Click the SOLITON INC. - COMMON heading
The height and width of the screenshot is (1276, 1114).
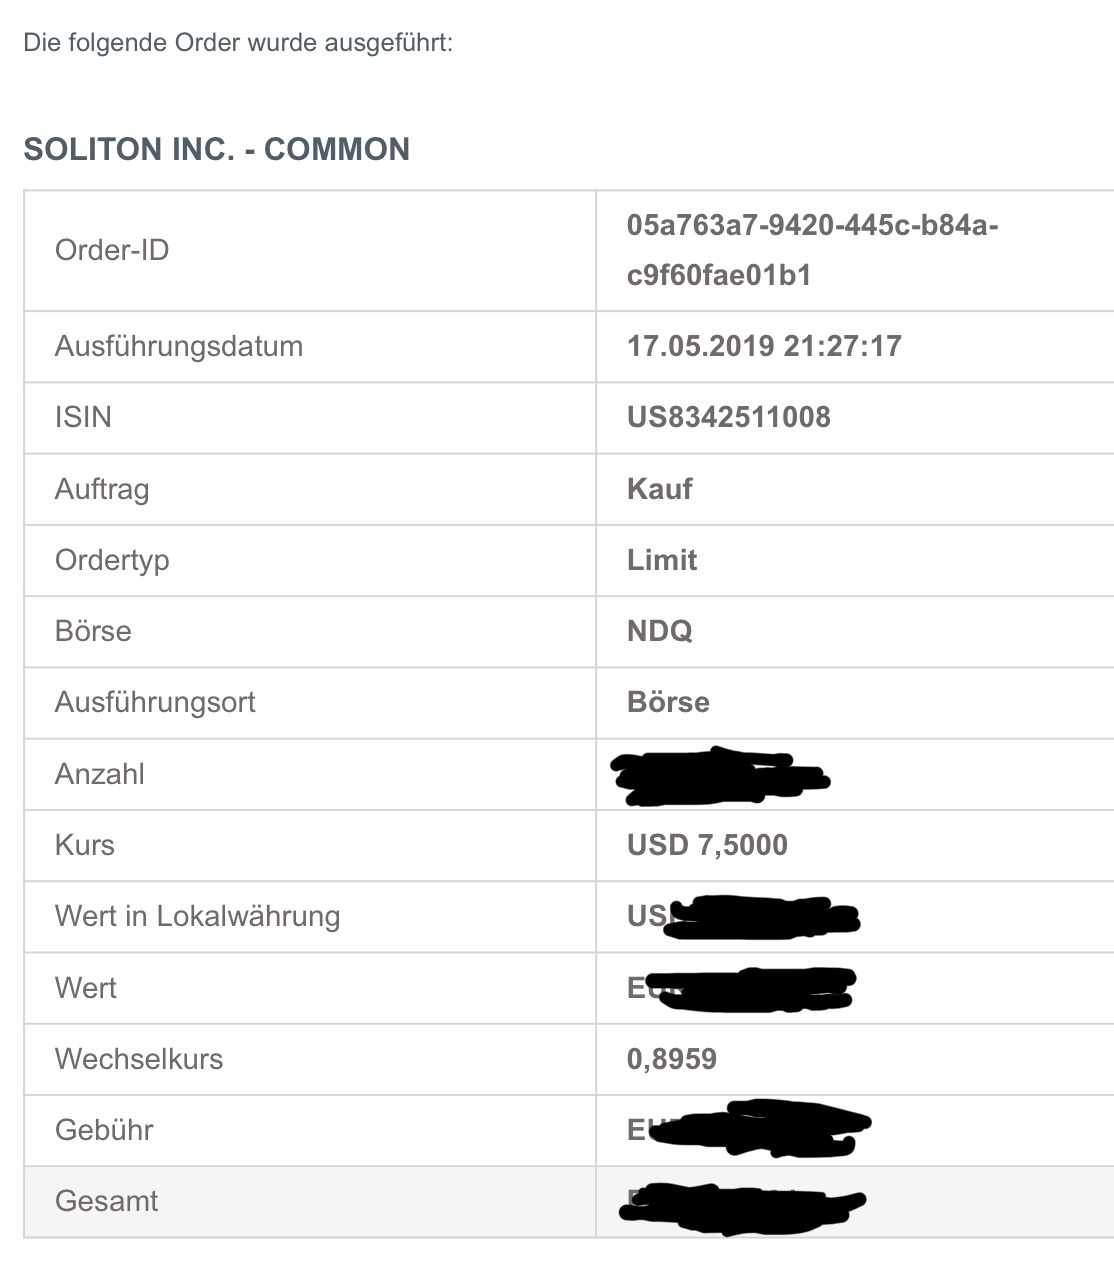pos(216,149)
